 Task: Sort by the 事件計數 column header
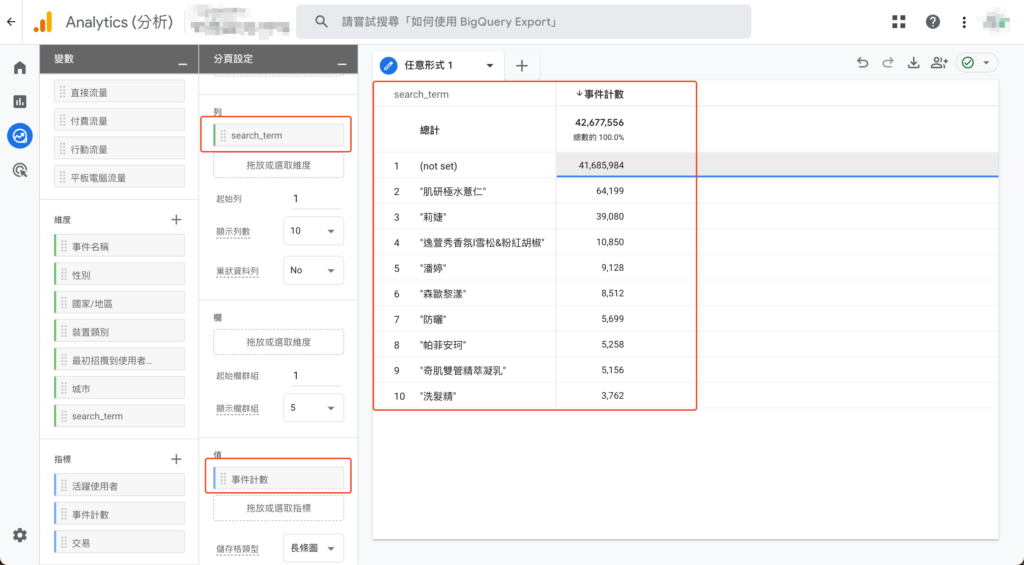tap(600, 94)
